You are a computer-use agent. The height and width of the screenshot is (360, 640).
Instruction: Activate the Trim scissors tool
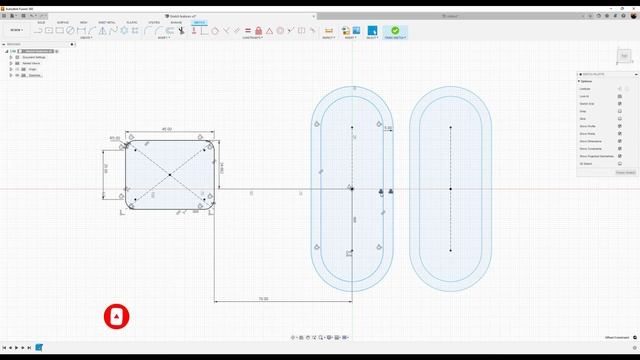point(181,31)
